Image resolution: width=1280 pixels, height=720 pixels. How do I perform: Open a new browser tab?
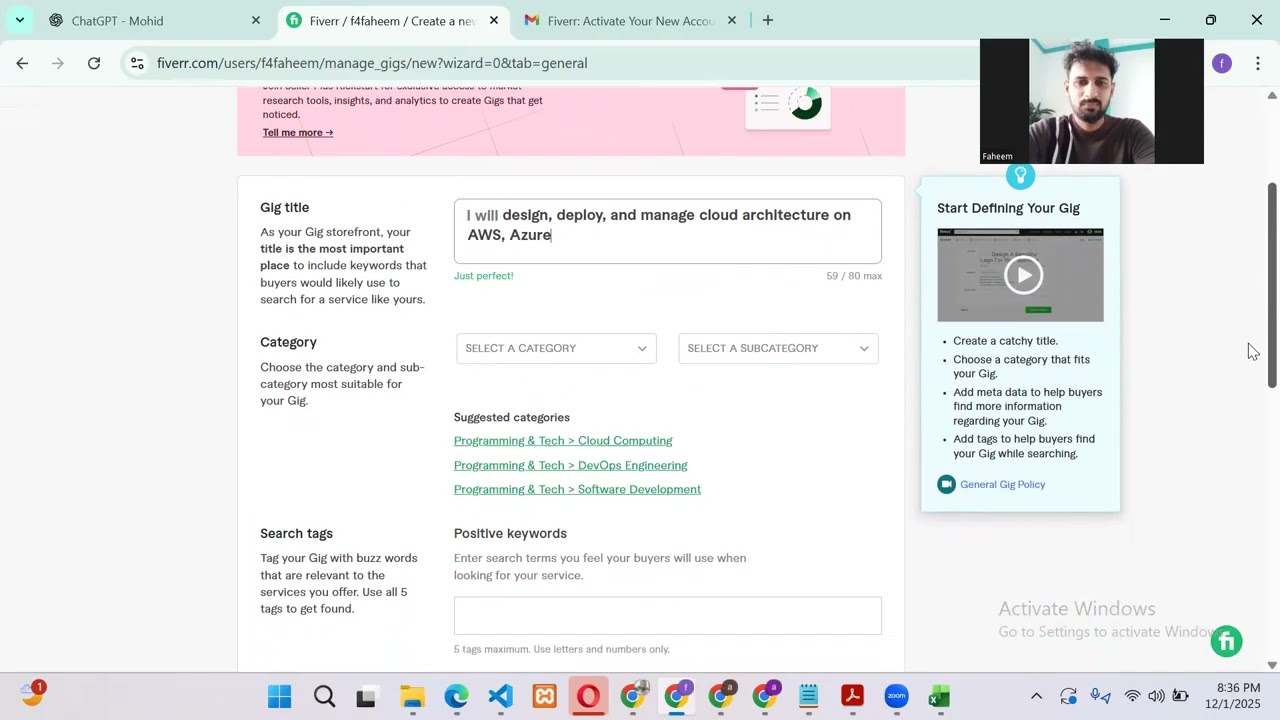tap(768, 20)
